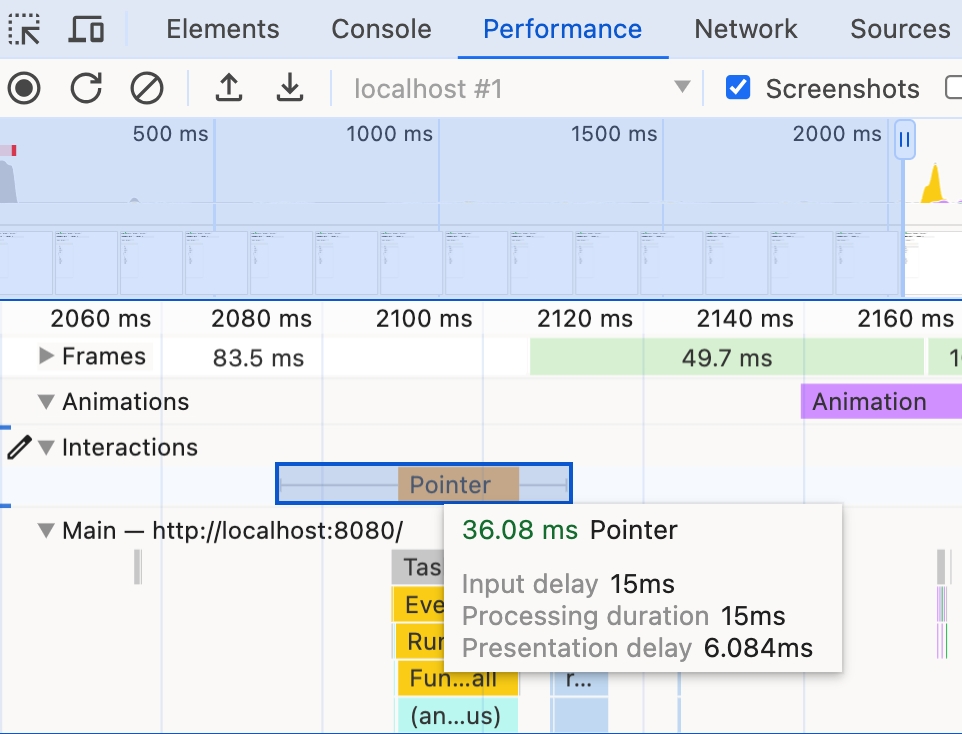Click the pencil icon beside Interactions
The image size is (962, 734).
pyautogui.click(x=19, y=447)
